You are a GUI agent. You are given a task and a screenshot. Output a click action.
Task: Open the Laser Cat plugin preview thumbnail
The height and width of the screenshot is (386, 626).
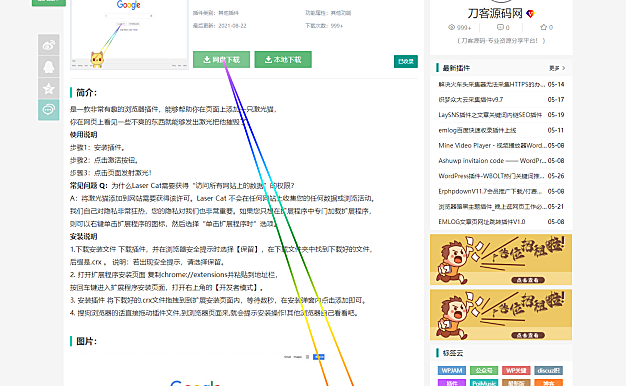[x=129, y=34]
